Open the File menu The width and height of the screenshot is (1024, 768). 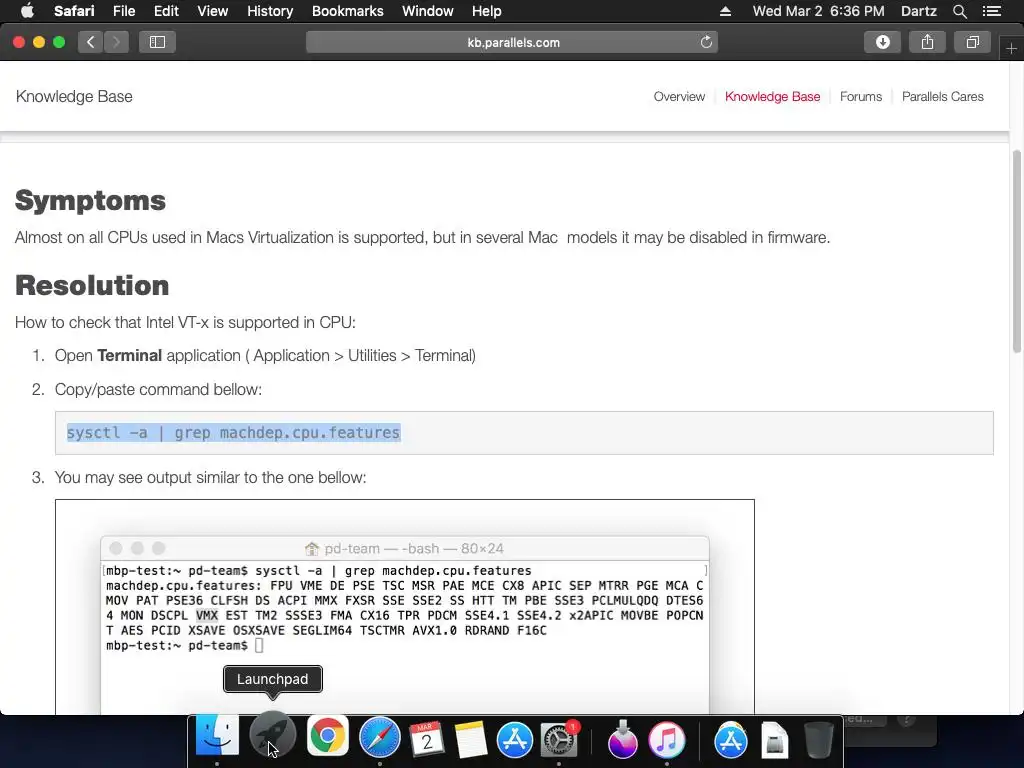(x=123, y=11)
